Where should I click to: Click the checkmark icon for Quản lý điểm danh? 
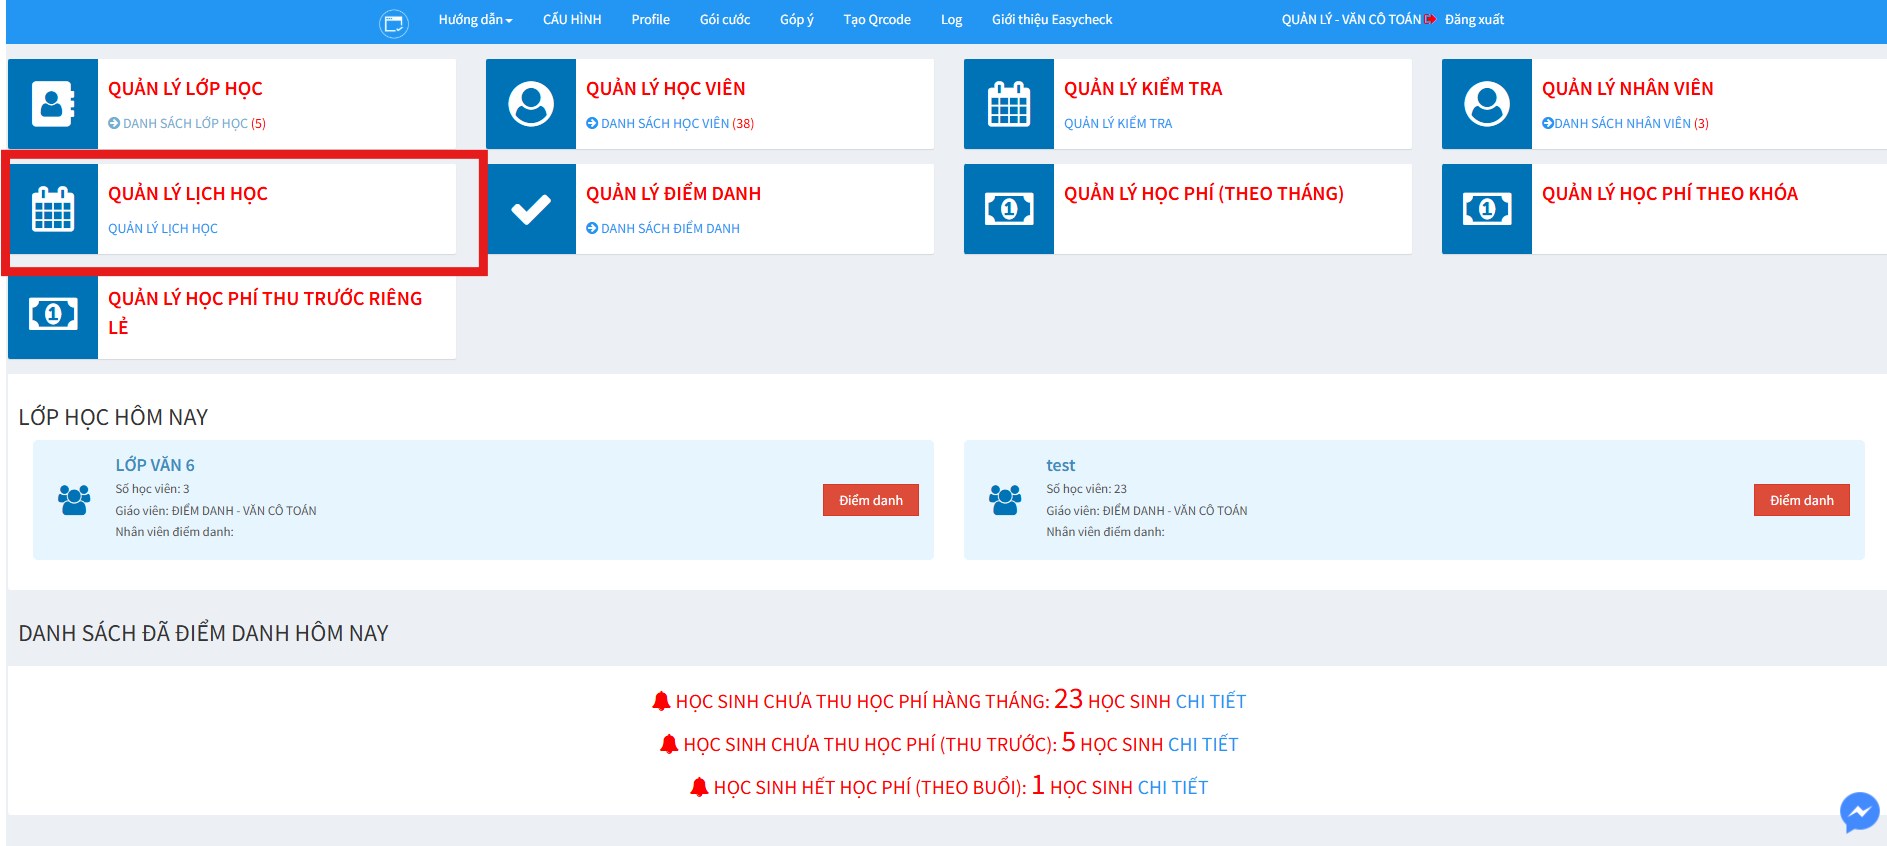click(531, 209)
